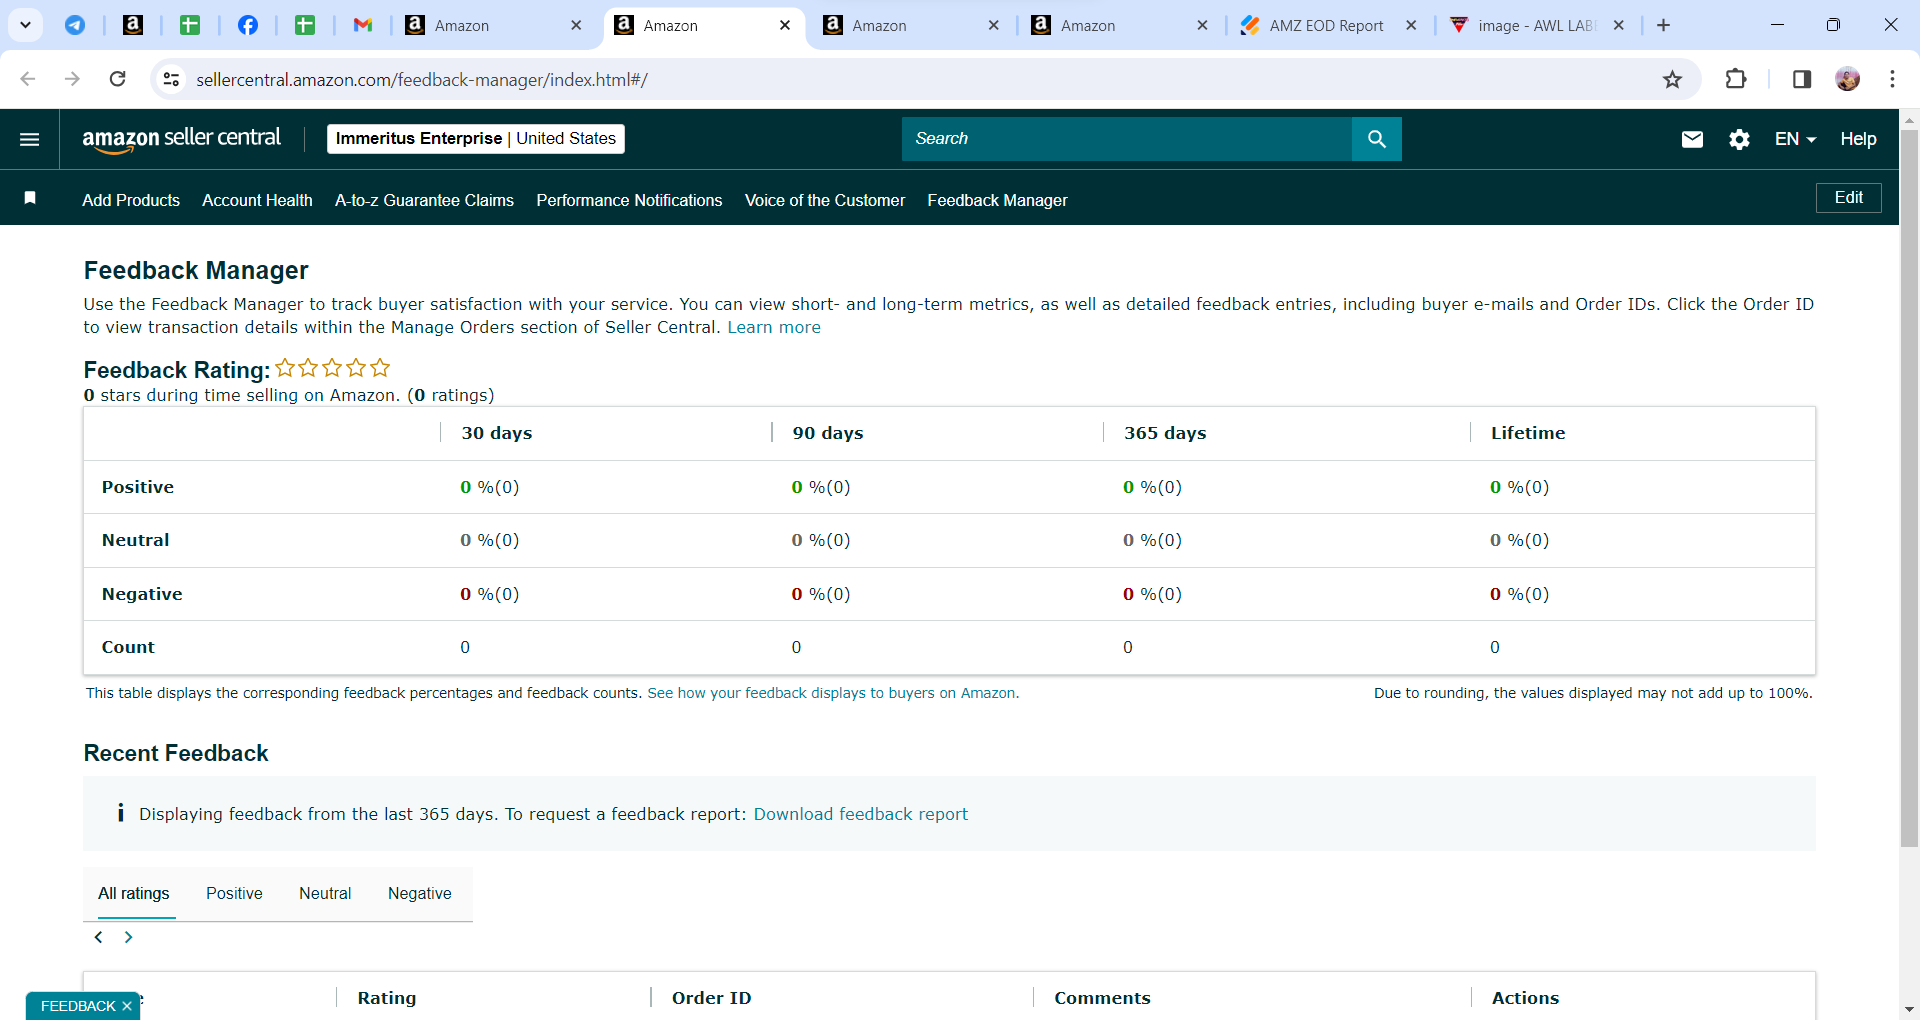Open Account Health in navigation

pyautogui.click(x=257, y=200)
